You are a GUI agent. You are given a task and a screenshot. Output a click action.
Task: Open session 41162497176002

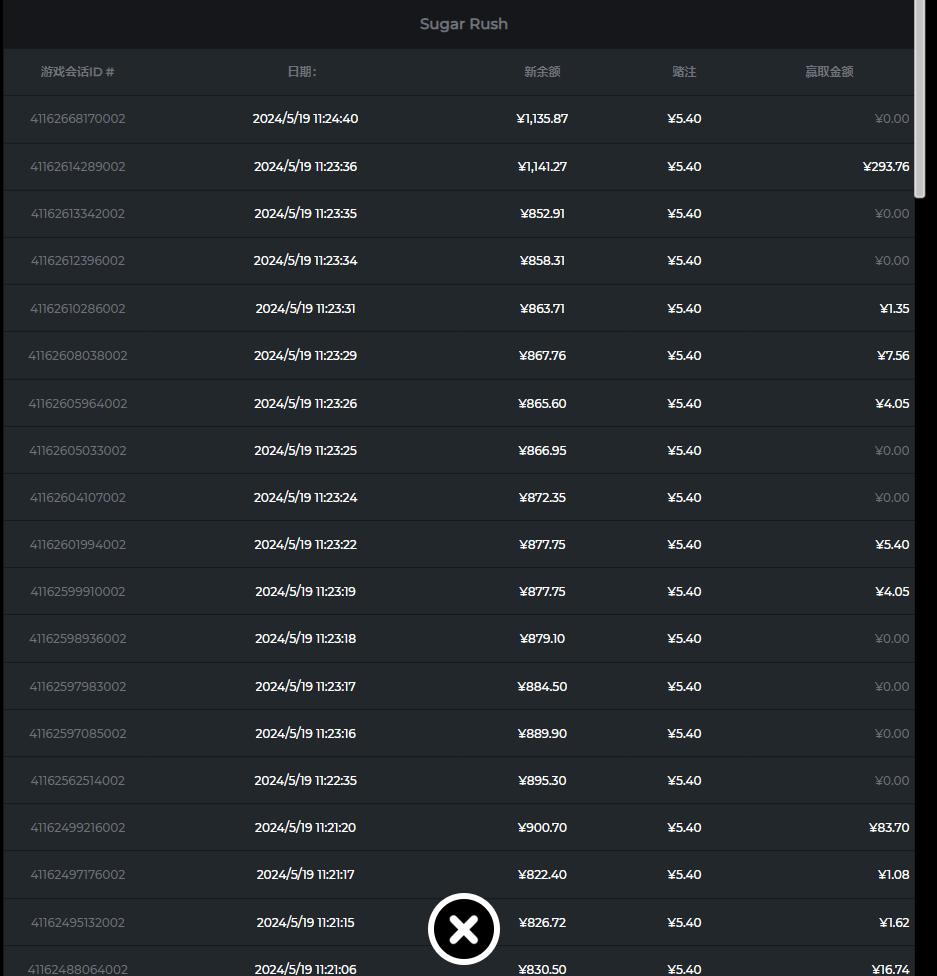(78, 874)
